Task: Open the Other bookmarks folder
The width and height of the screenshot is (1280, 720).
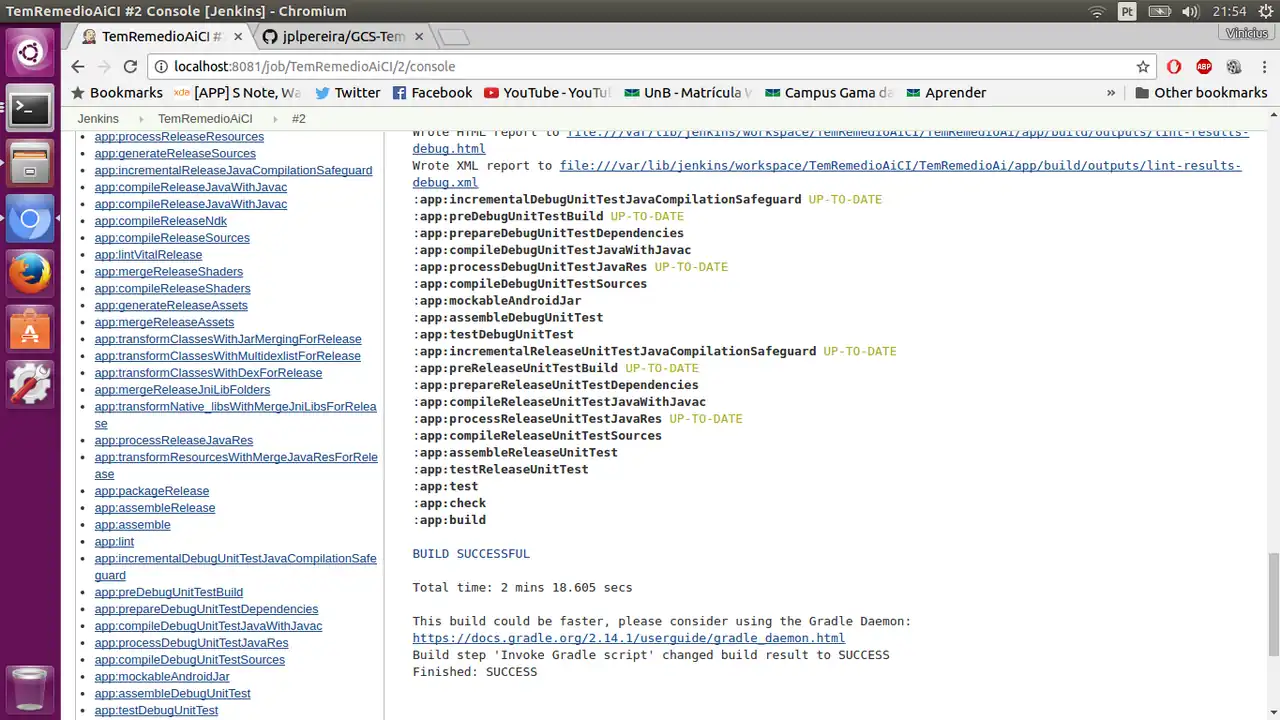Action: 1200,92
